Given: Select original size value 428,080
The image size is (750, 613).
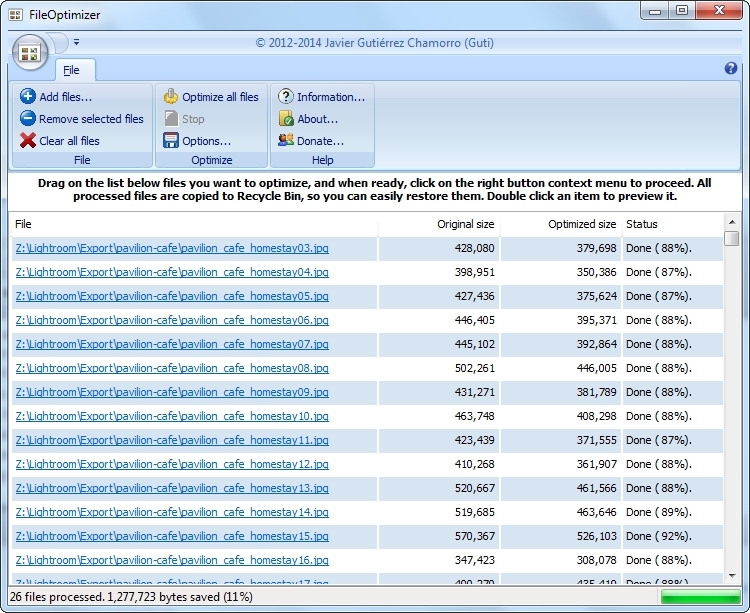Looking at the screenshot, I should (474, 248).
